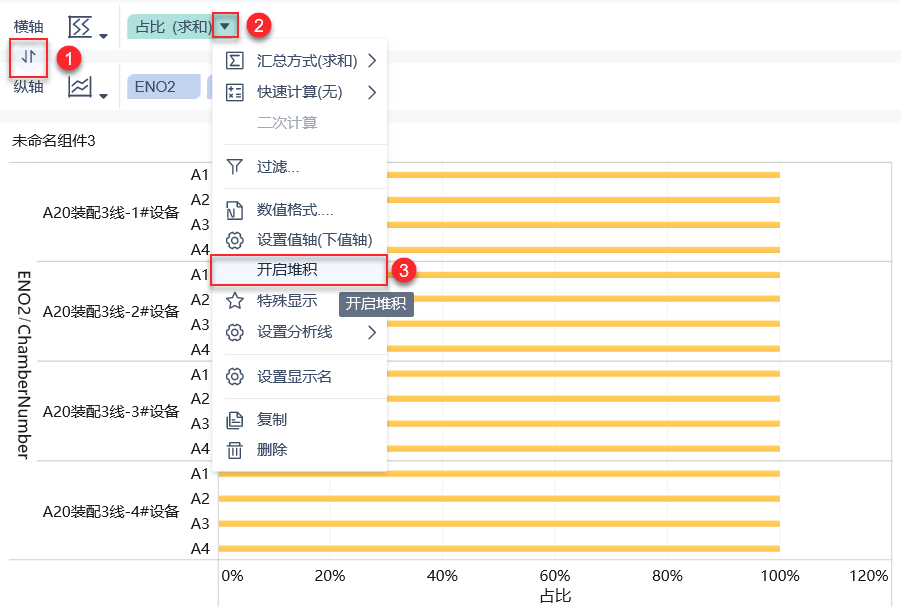The height and width of the screenshot is (614, 901).
Task: Click the funnel icon beside 过滤
Action: (x=235, y=167)
